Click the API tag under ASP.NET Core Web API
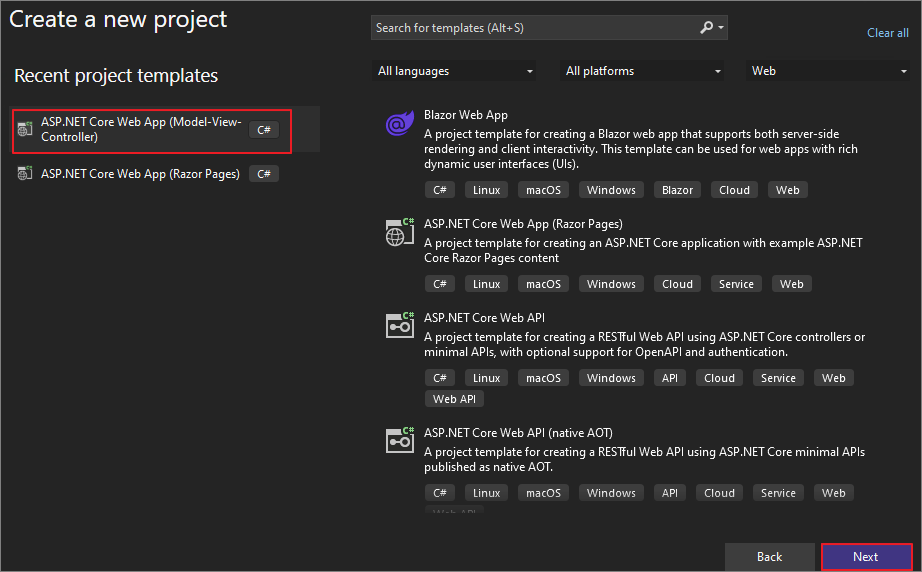Viewport: 922px width, 572px height. pyautogui.click(x=670, y=378)
